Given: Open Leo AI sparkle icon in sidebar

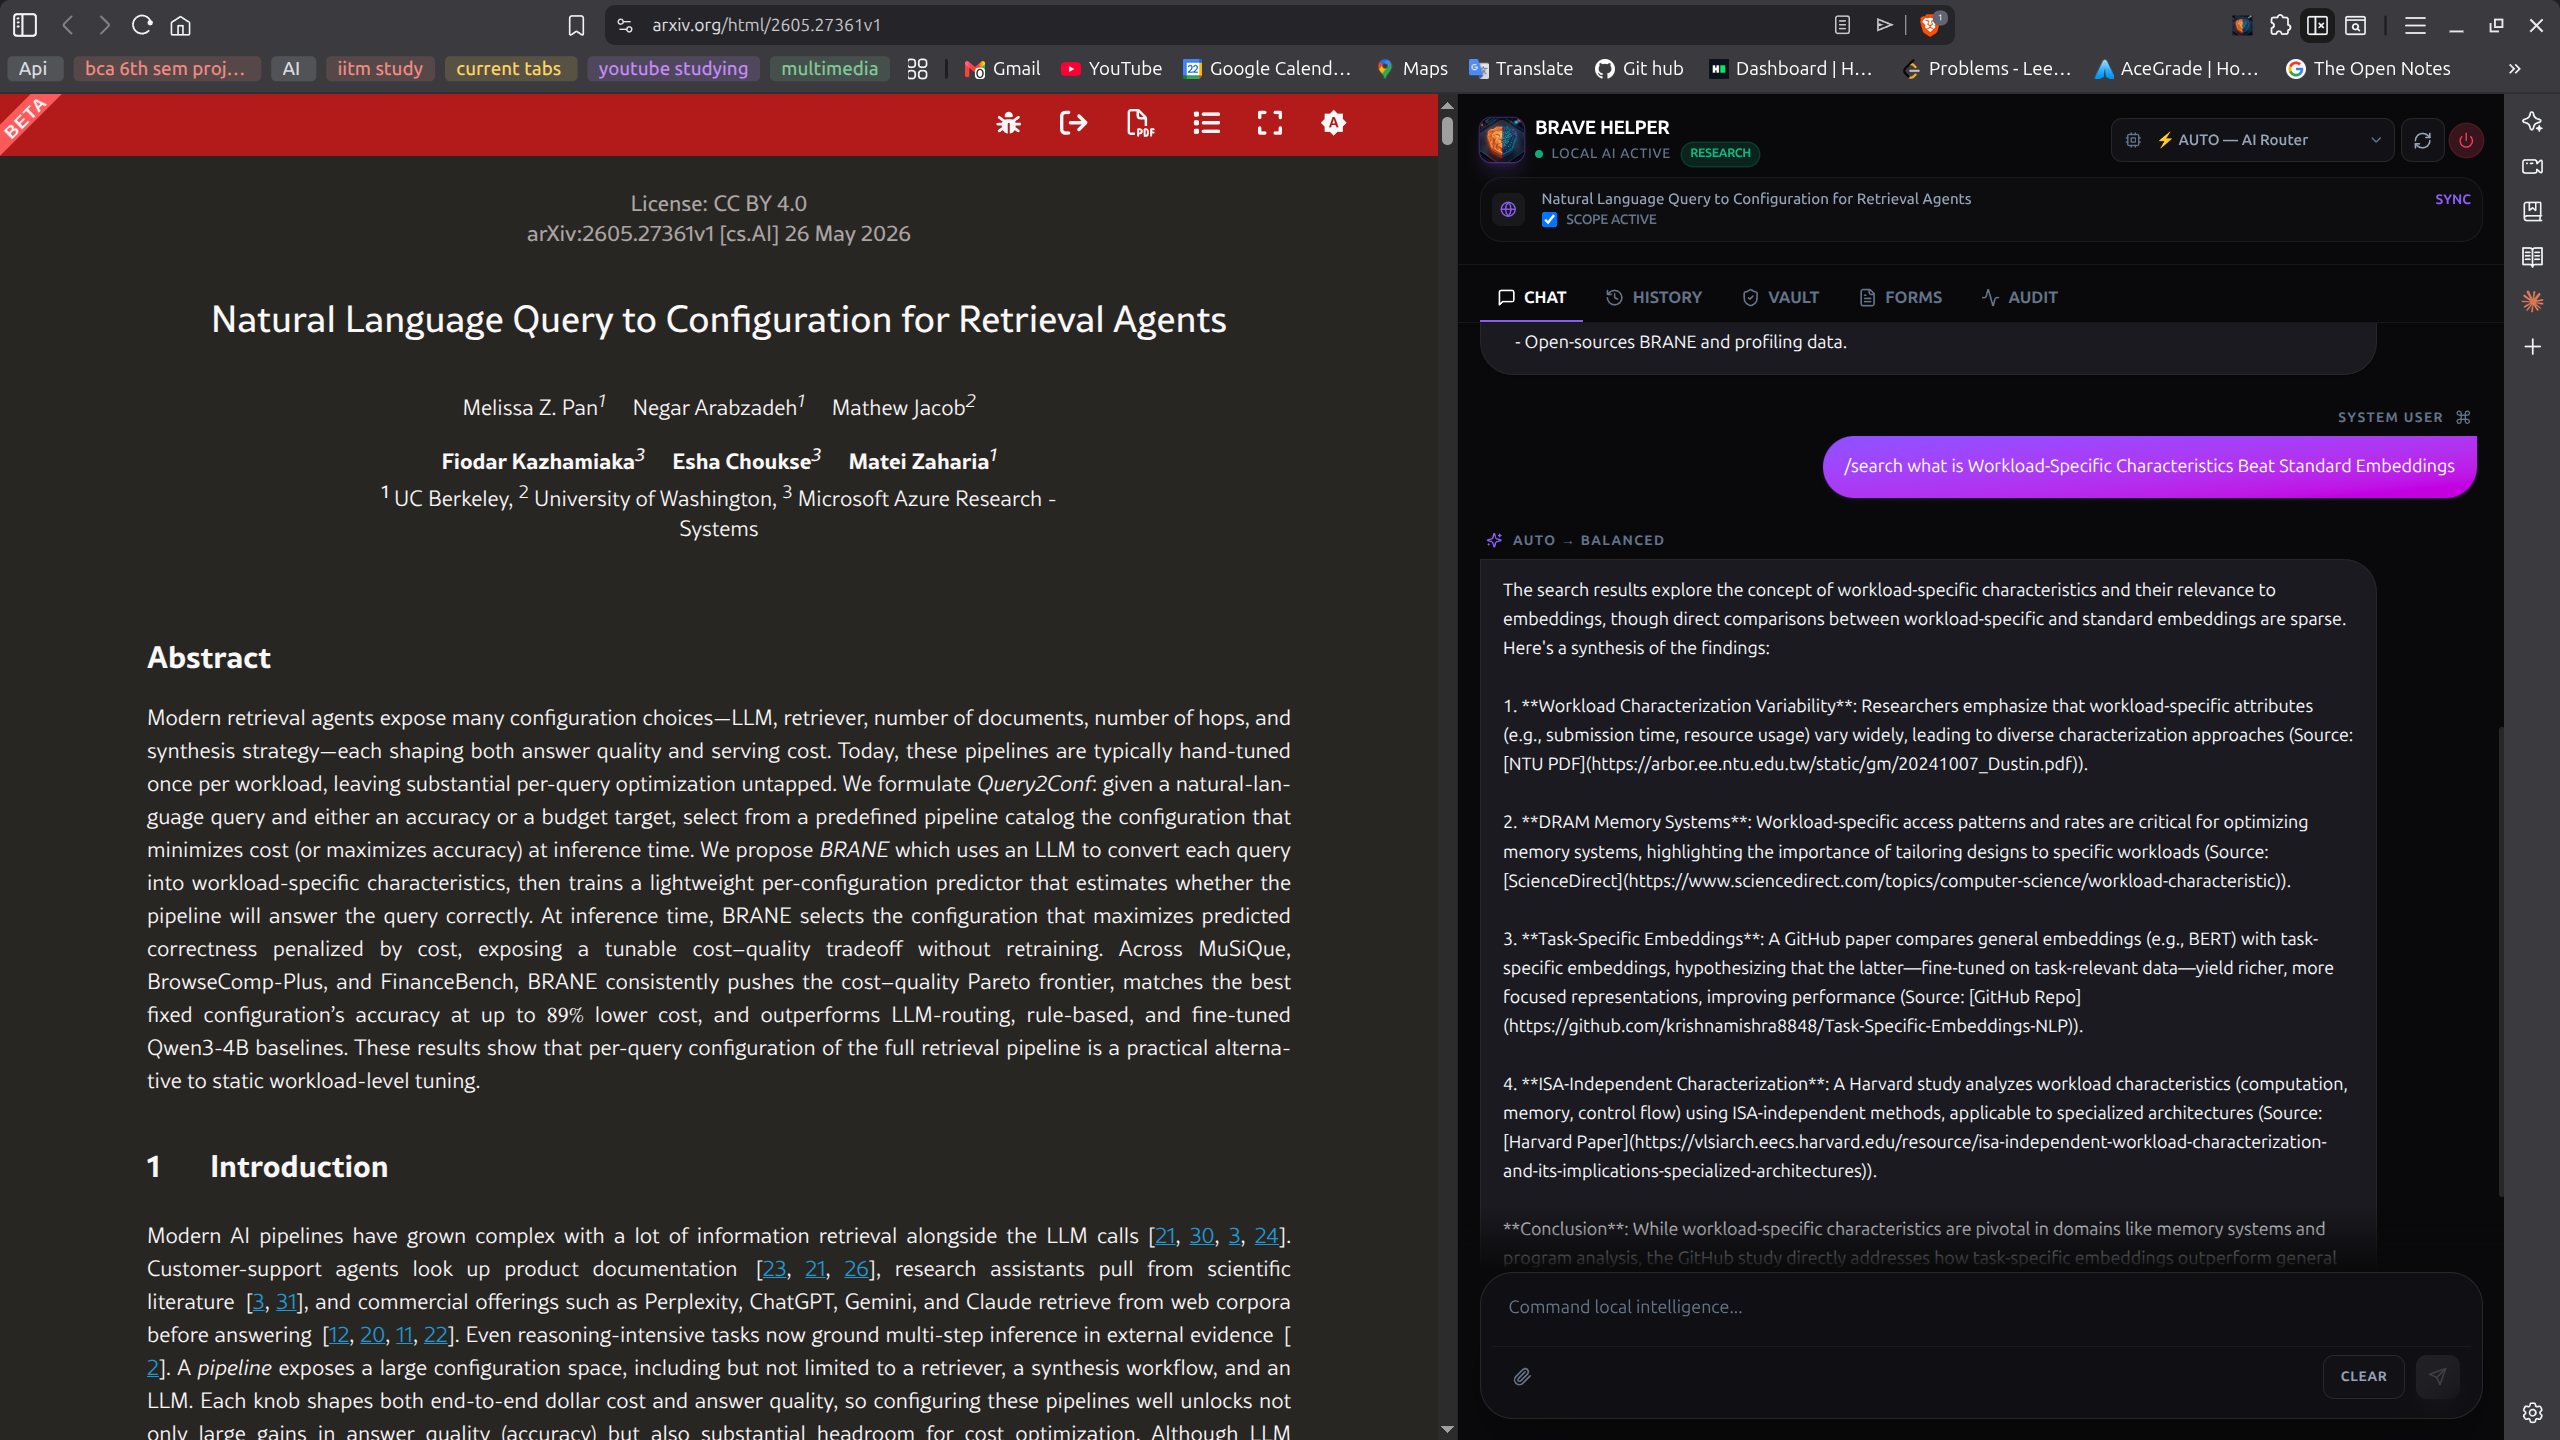Looking at the screenshot, I should click(2532, 121).
